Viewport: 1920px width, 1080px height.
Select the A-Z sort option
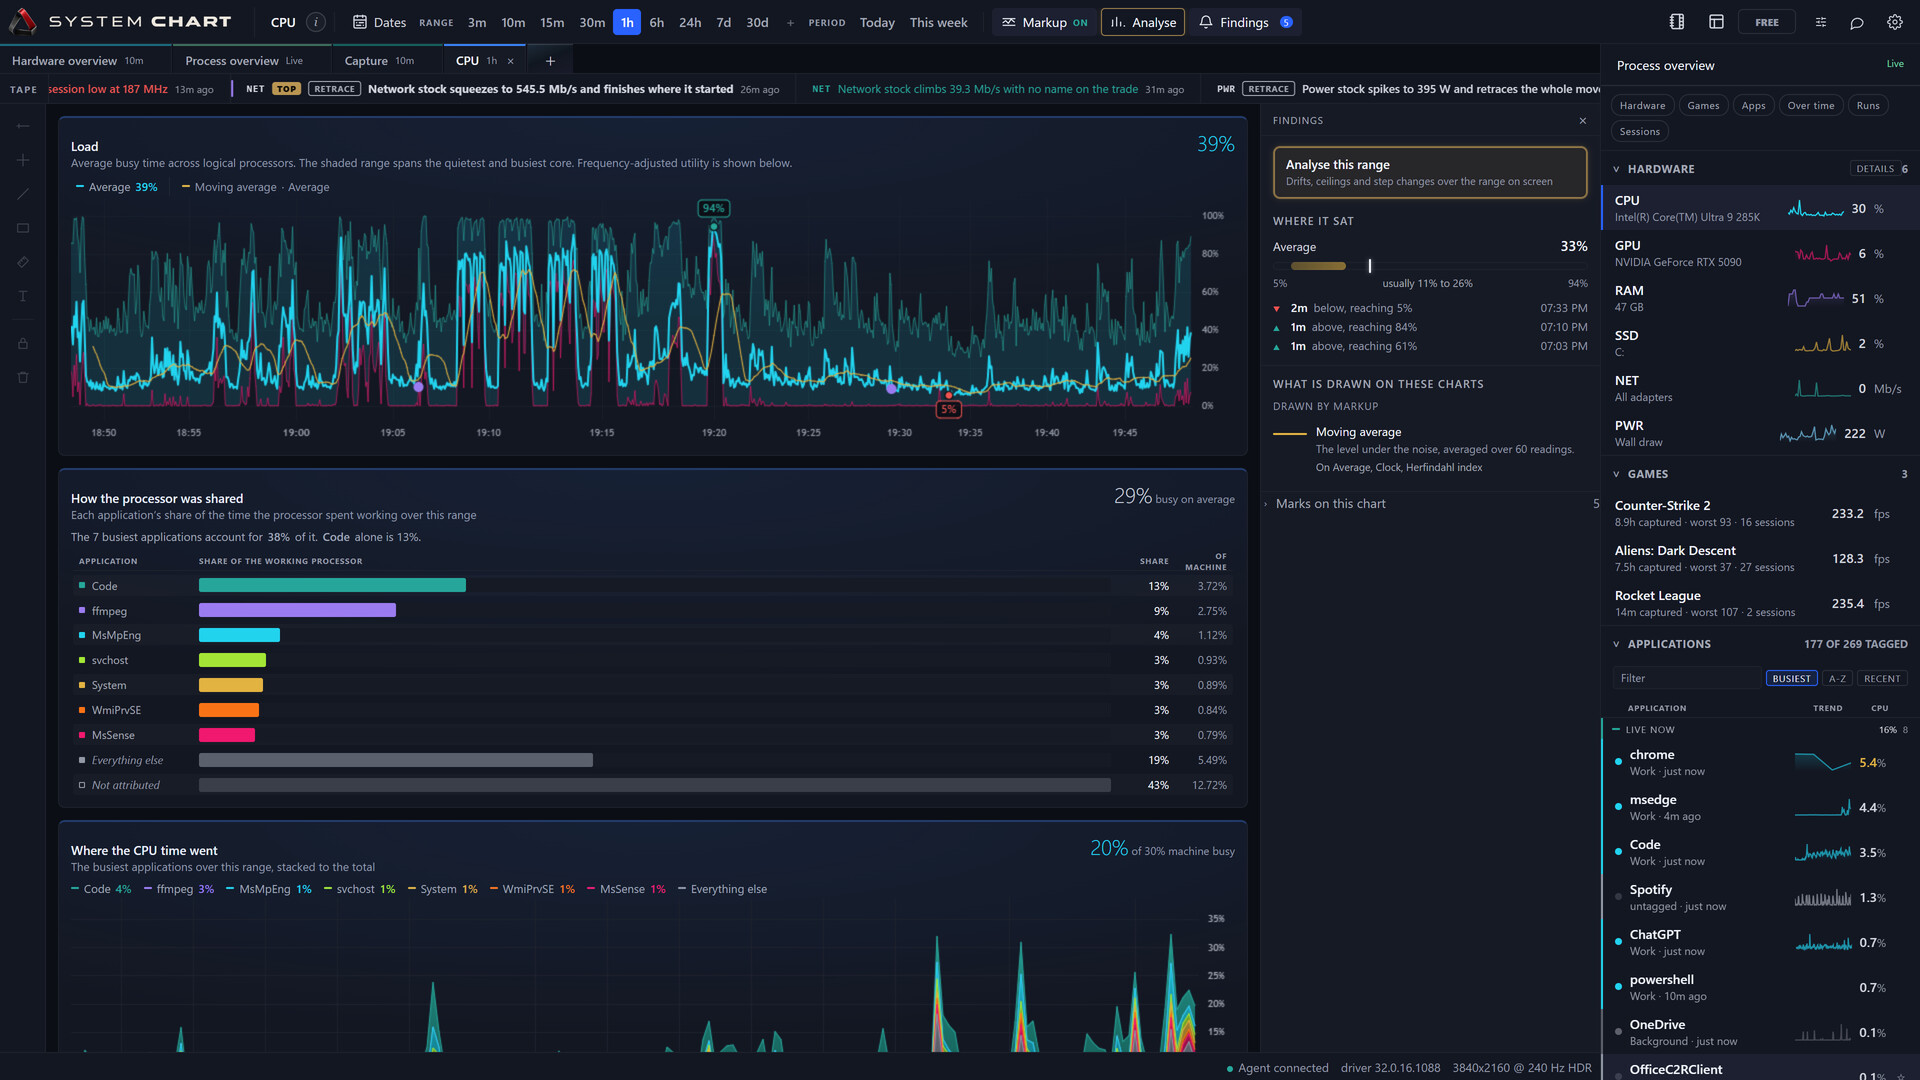click(1837, 678)
